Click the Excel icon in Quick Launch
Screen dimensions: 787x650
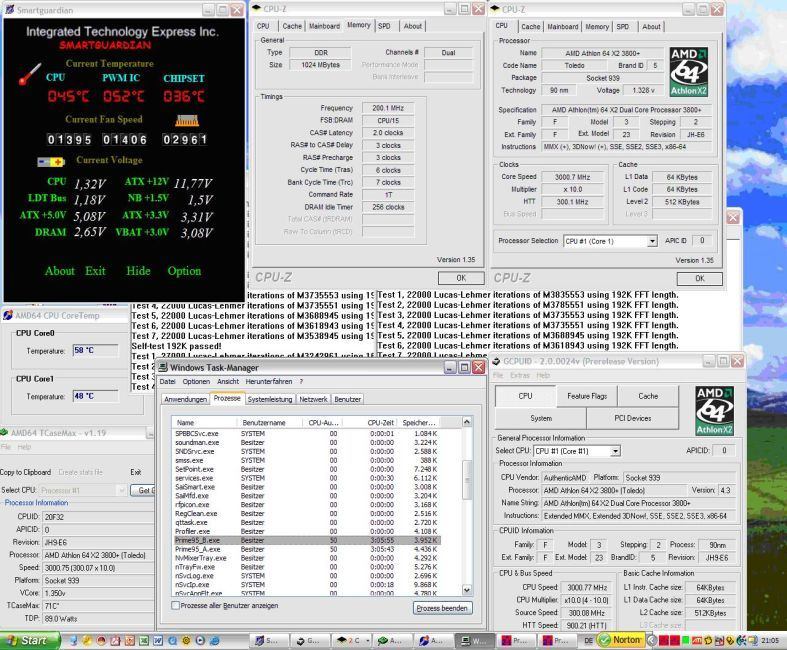(x=144, y=640)
